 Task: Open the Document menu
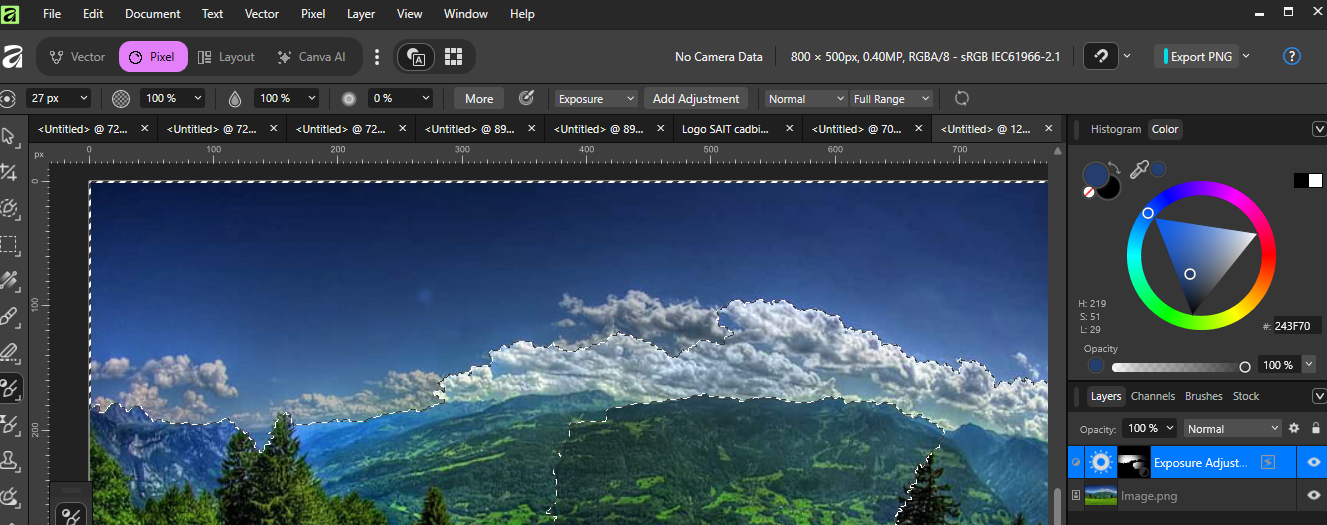point(153,14)
